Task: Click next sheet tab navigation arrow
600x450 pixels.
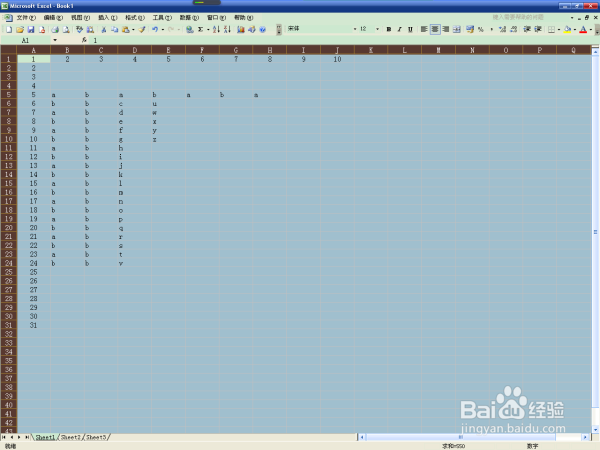Action: coord(19,437)
